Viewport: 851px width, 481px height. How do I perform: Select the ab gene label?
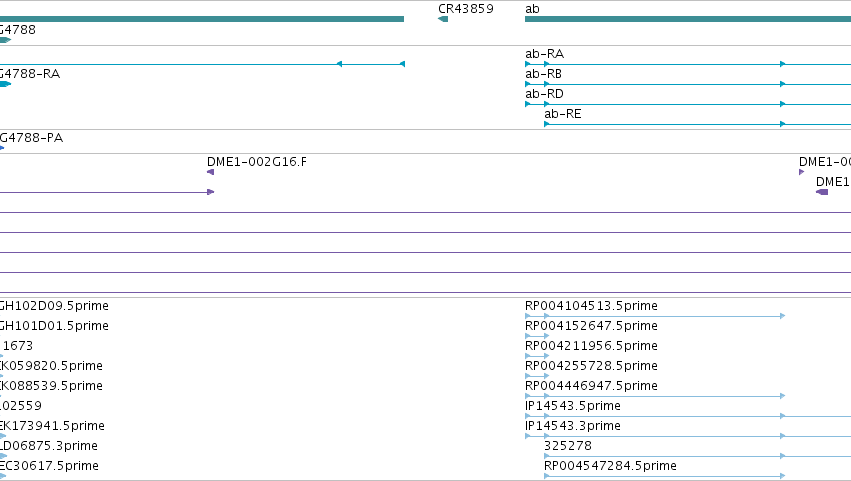click(532, 9)
